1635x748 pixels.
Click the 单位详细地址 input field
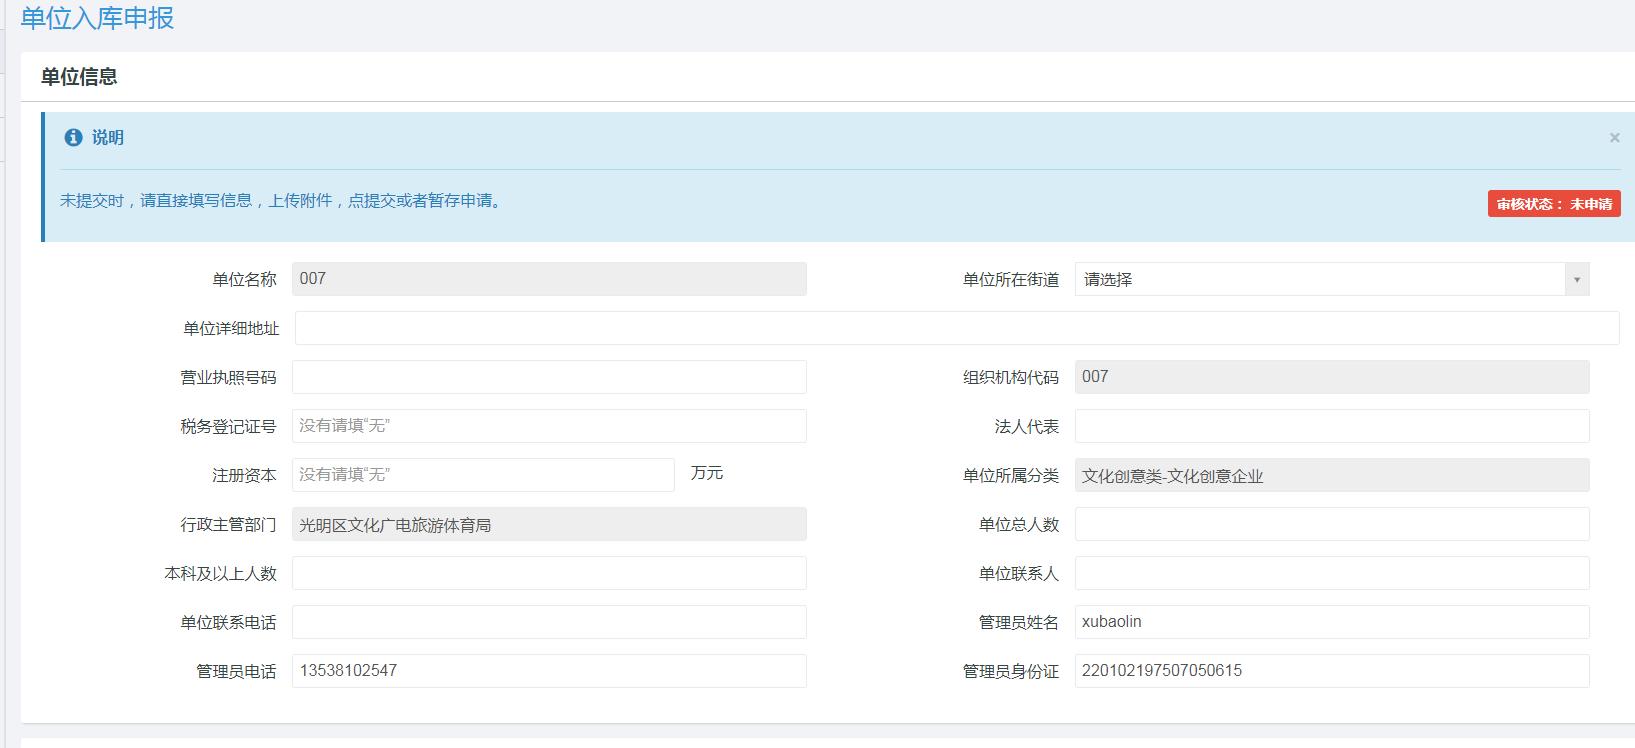click(956, 328)
